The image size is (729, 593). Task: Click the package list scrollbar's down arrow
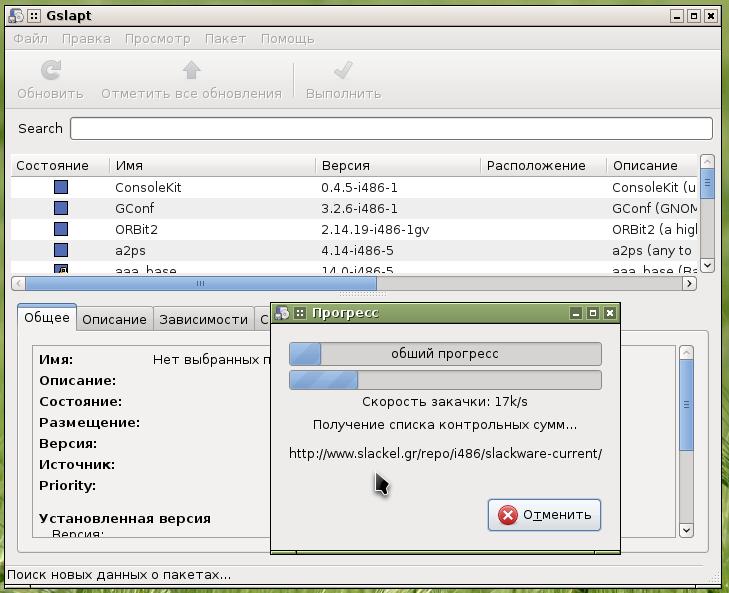[x=707, y=265]
